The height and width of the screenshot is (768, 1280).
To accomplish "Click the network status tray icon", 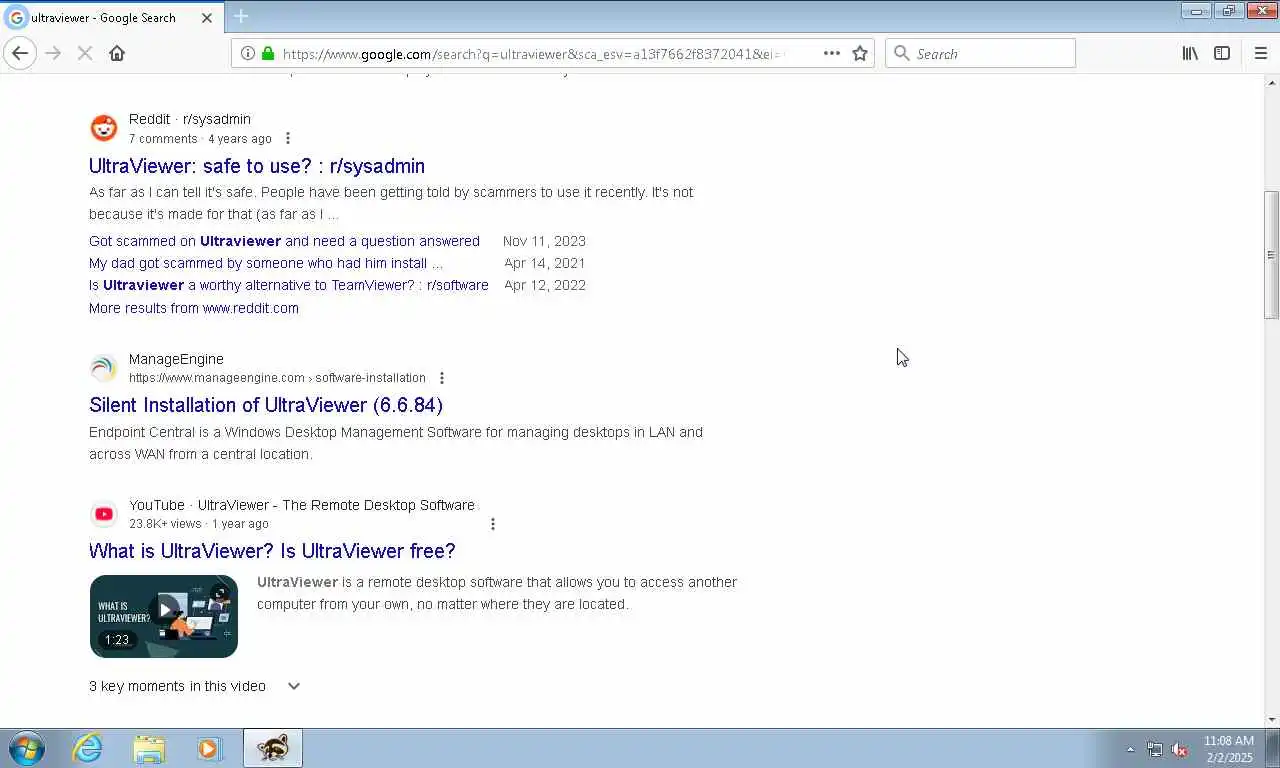I will click(1155, 749).
